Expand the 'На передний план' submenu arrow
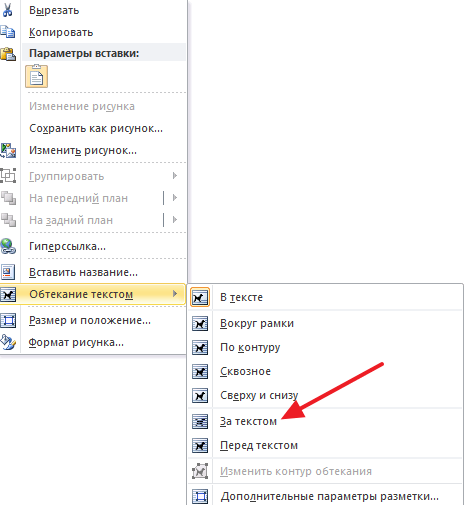Screen dimensions: 464x505 pyautogui.click(x=175, y=198)
